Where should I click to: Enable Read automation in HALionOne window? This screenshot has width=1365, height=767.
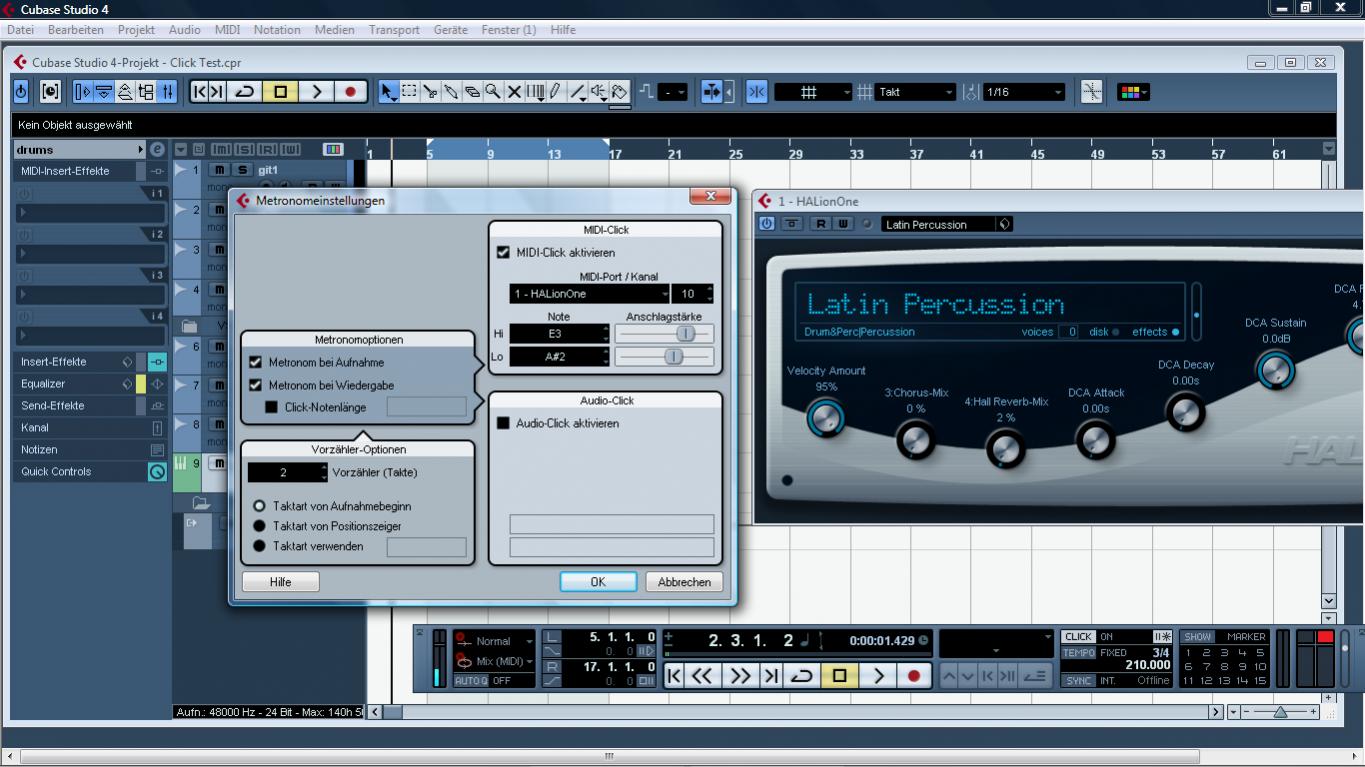(x=821, y=224)
